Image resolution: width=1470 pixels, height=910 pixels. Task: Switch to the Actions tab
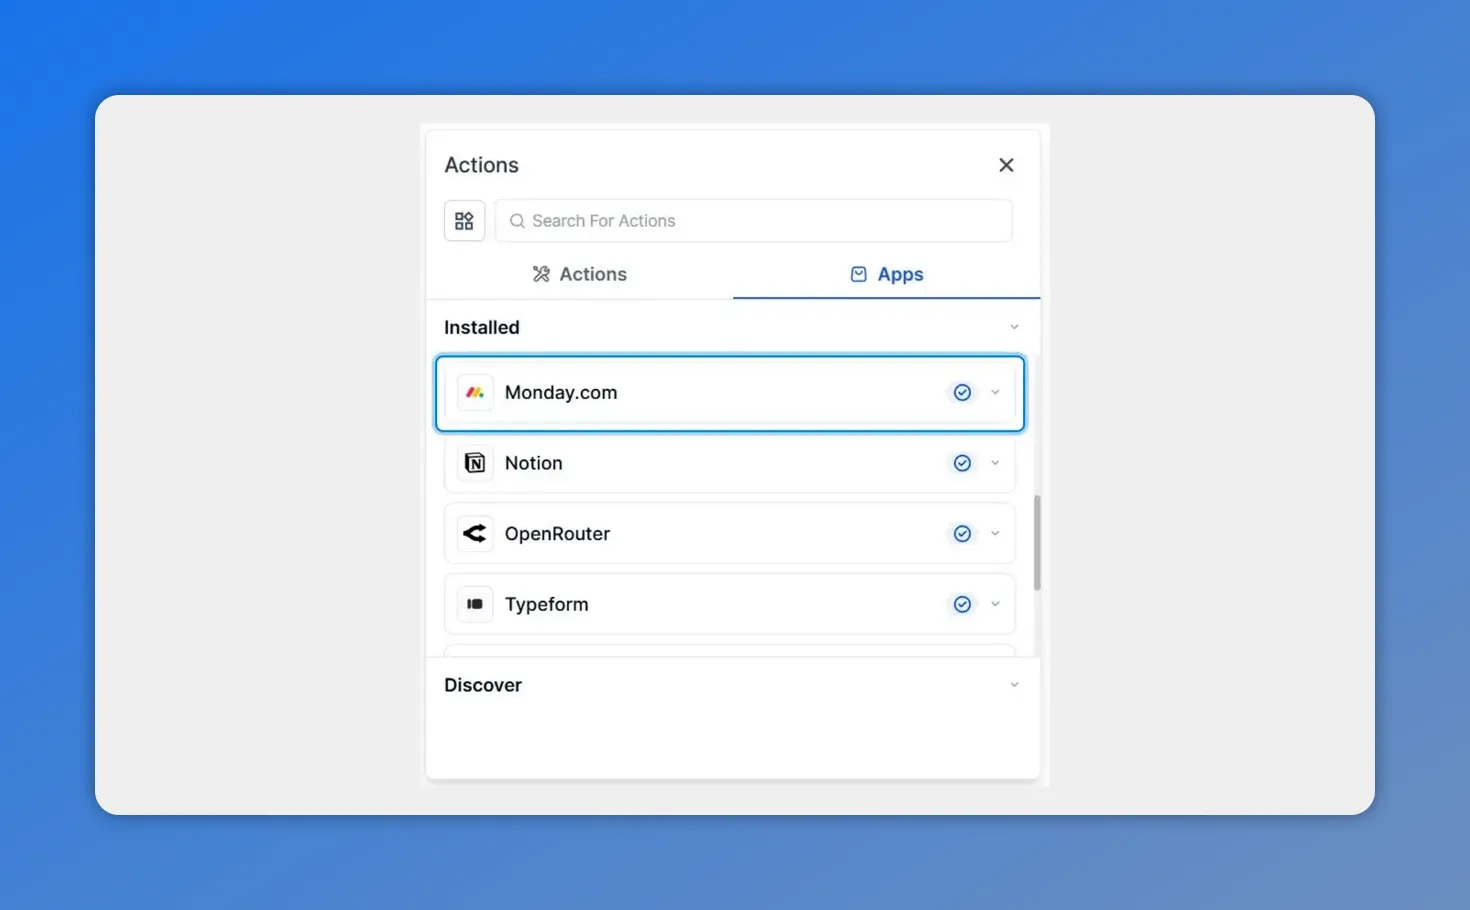[580, 273]
